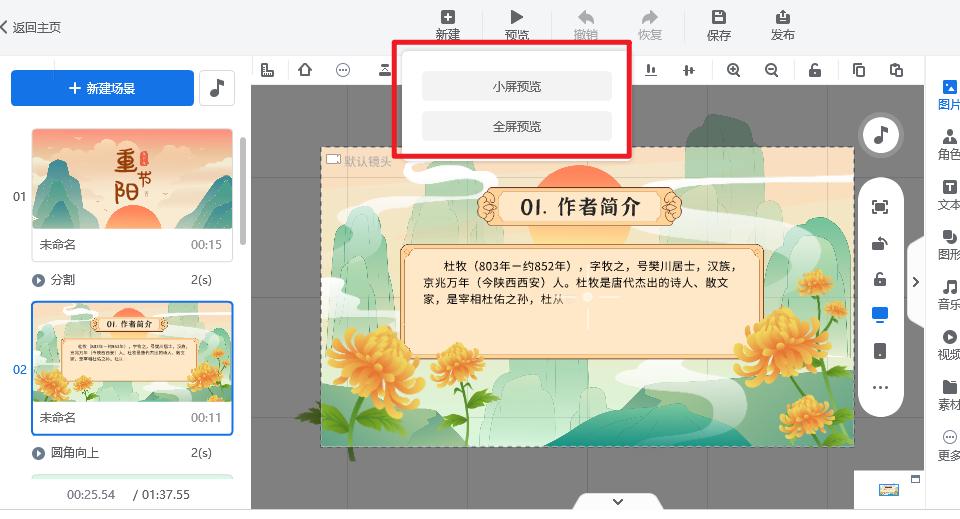Screen dimensions: 960x519
Task: Open the 图形 tab in sidebar
Action: click(x=948, y=245)
